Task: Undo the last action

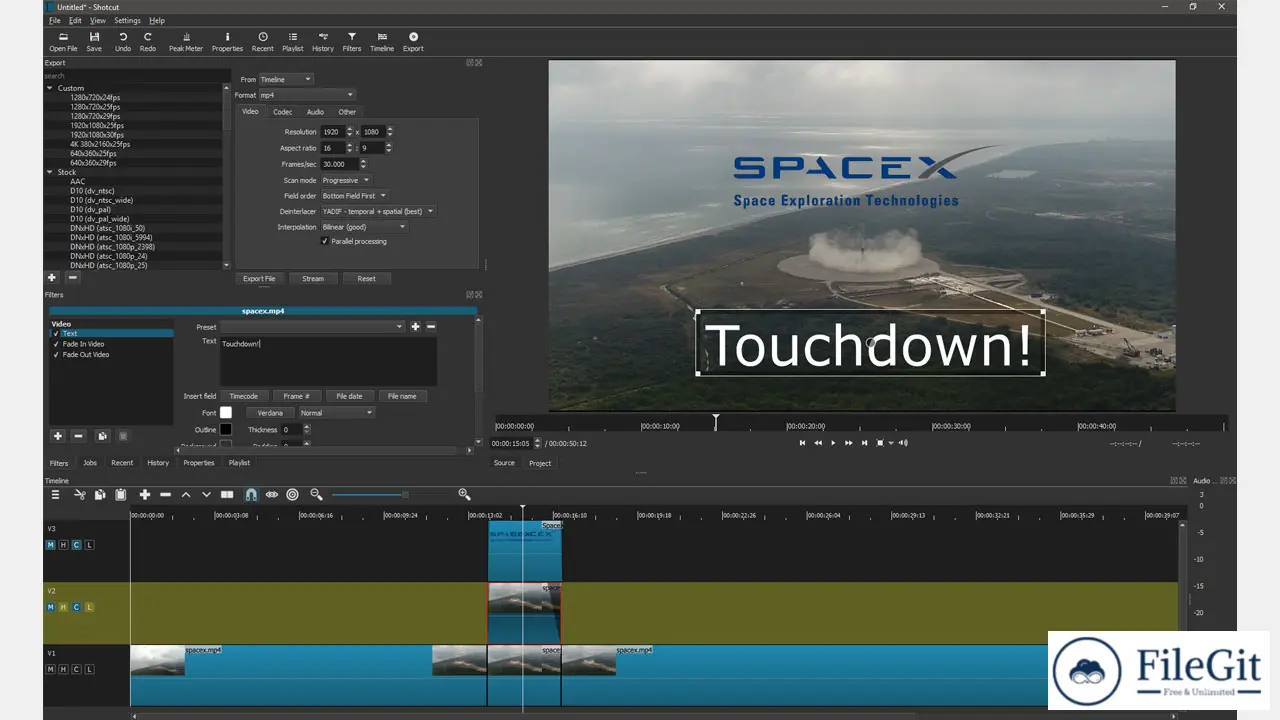Action: [123, 42]
